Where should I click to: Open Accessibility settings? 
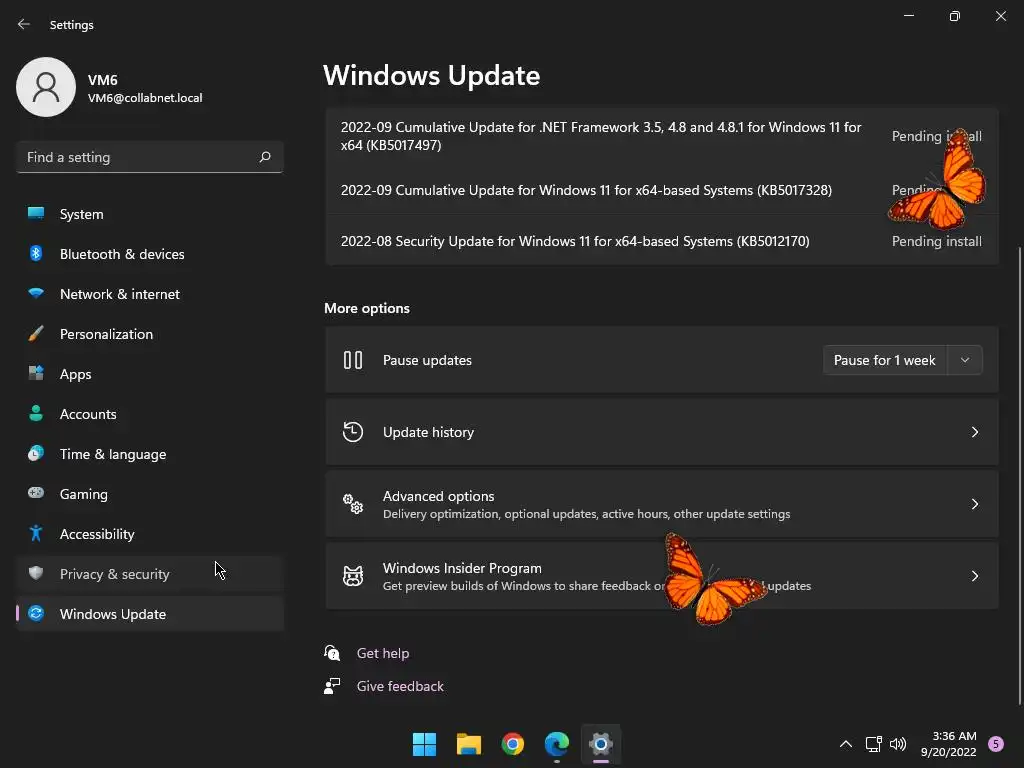click(150, 534)
